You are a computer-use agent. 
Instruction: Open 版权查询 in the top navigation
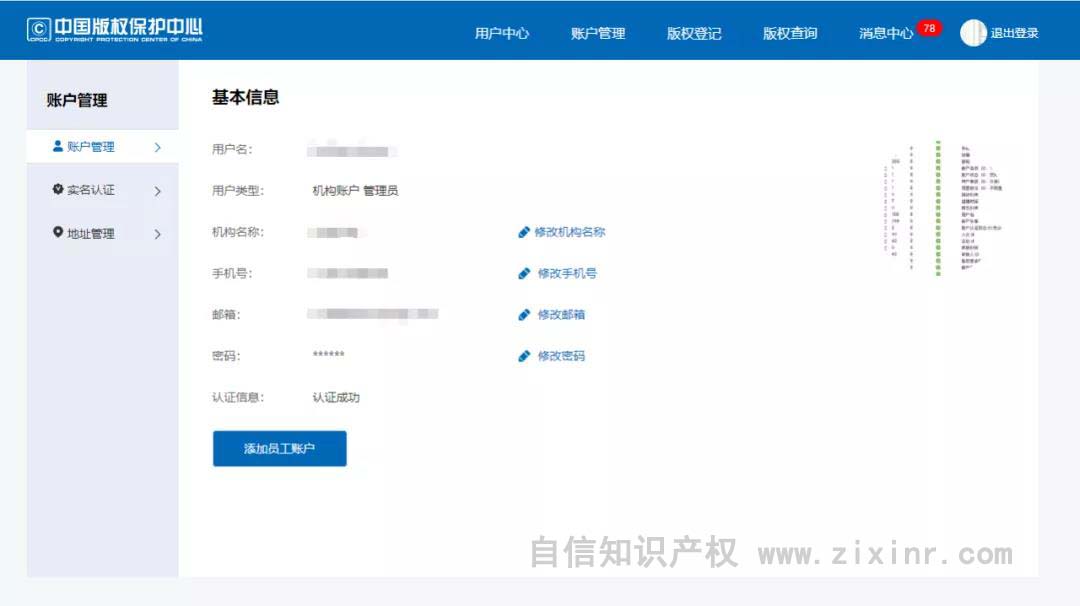790,33
